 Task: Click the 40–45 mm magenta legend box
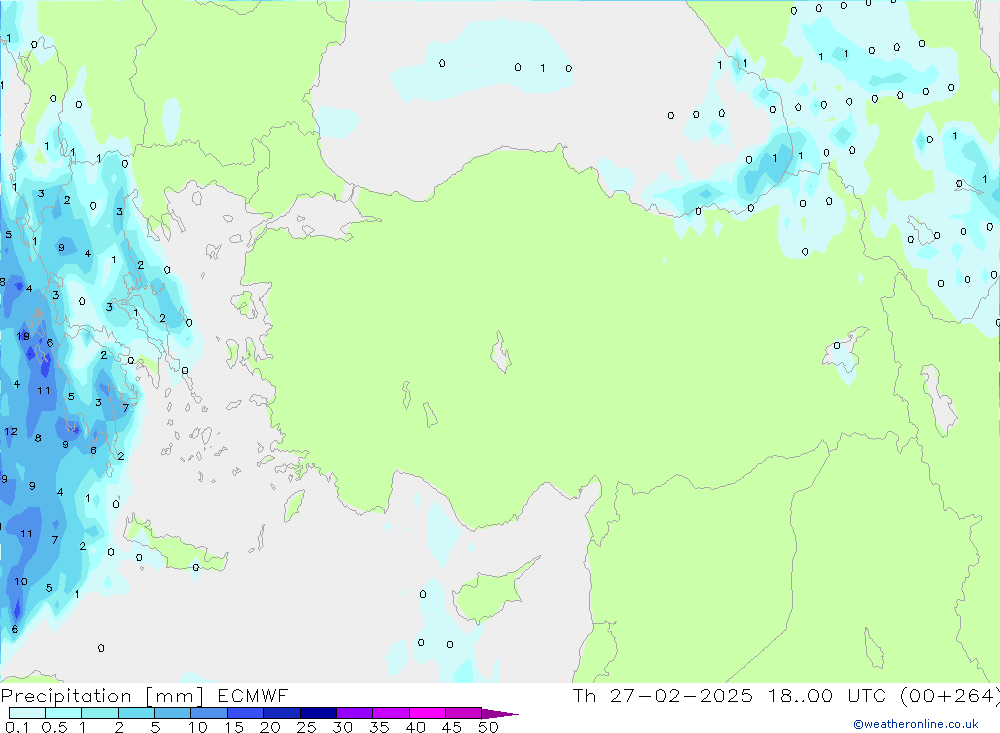pyautogui.click(x=427, y=713)
